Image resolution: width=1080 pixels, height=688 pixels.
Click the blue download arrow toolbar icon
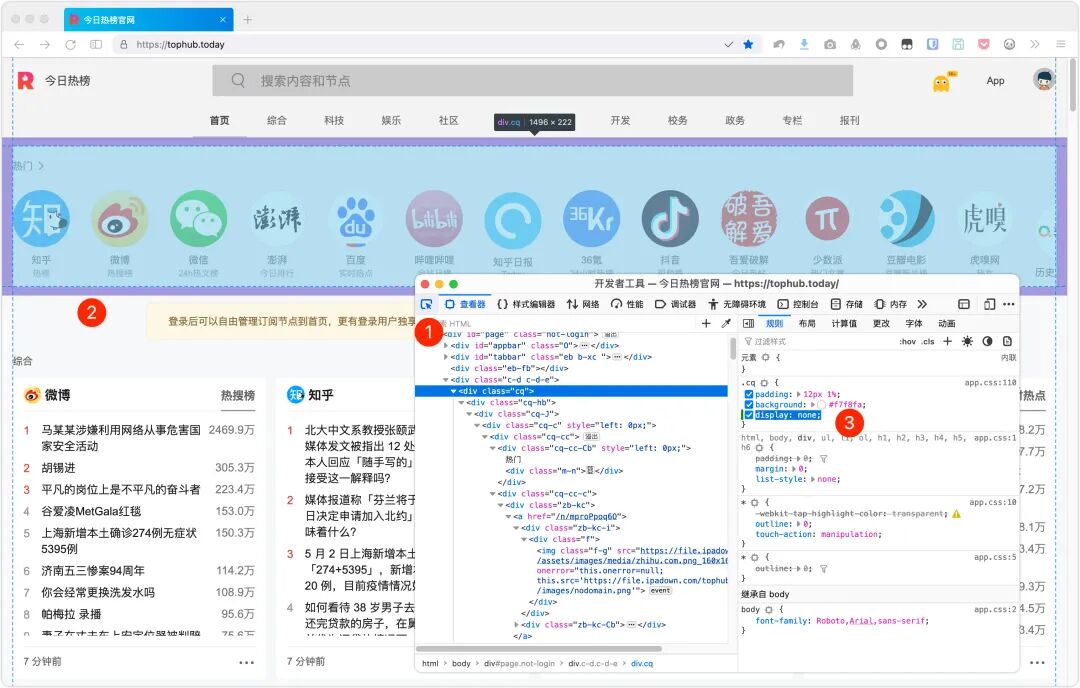click(x=804, y=44)
